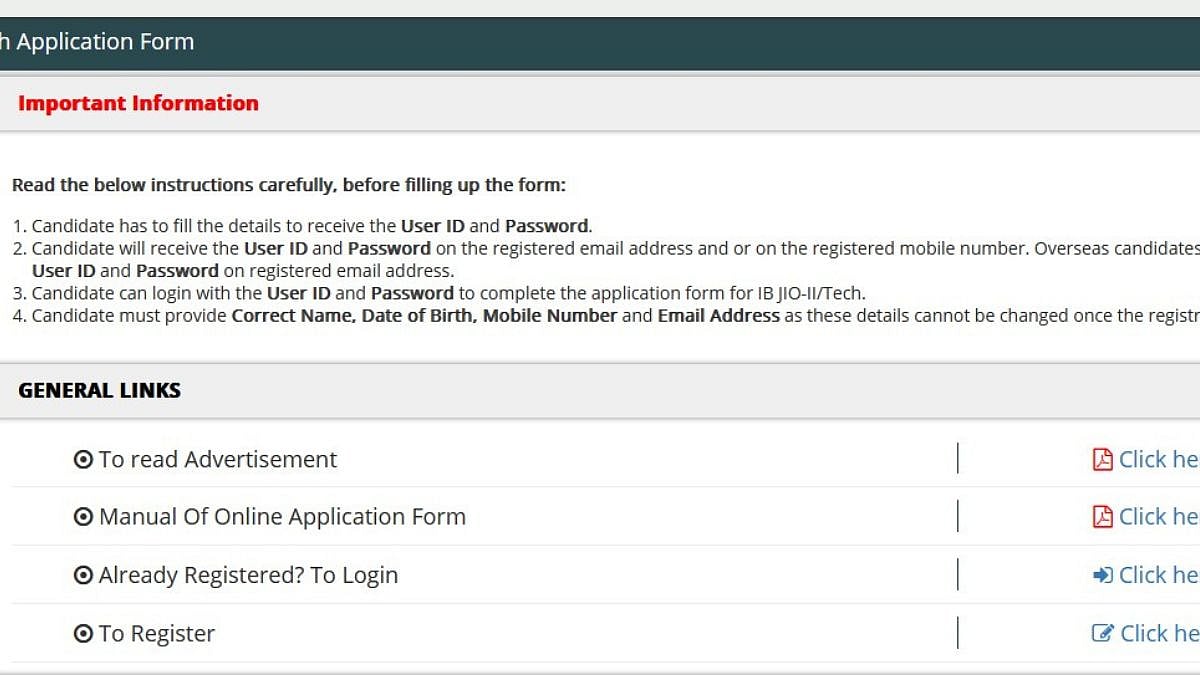The width and height of the screenshot is (1200, 675).
Task: Open the Advertisement via its Click here link
Action: click(1158, 460)
